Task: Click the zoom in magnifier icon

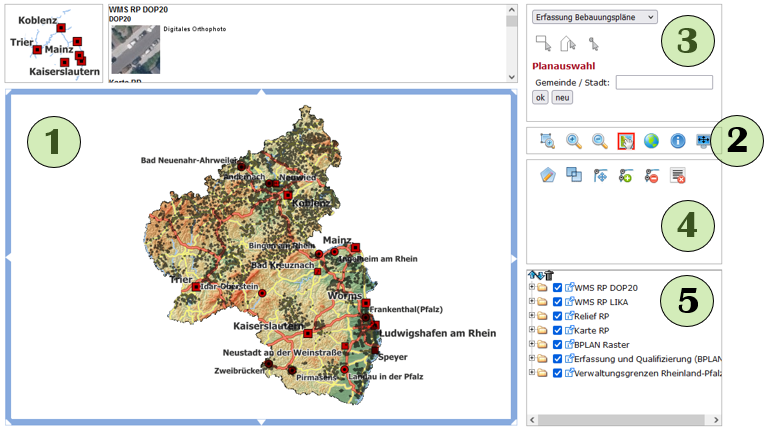Action: pyautogui.click(x=574, y=142)
